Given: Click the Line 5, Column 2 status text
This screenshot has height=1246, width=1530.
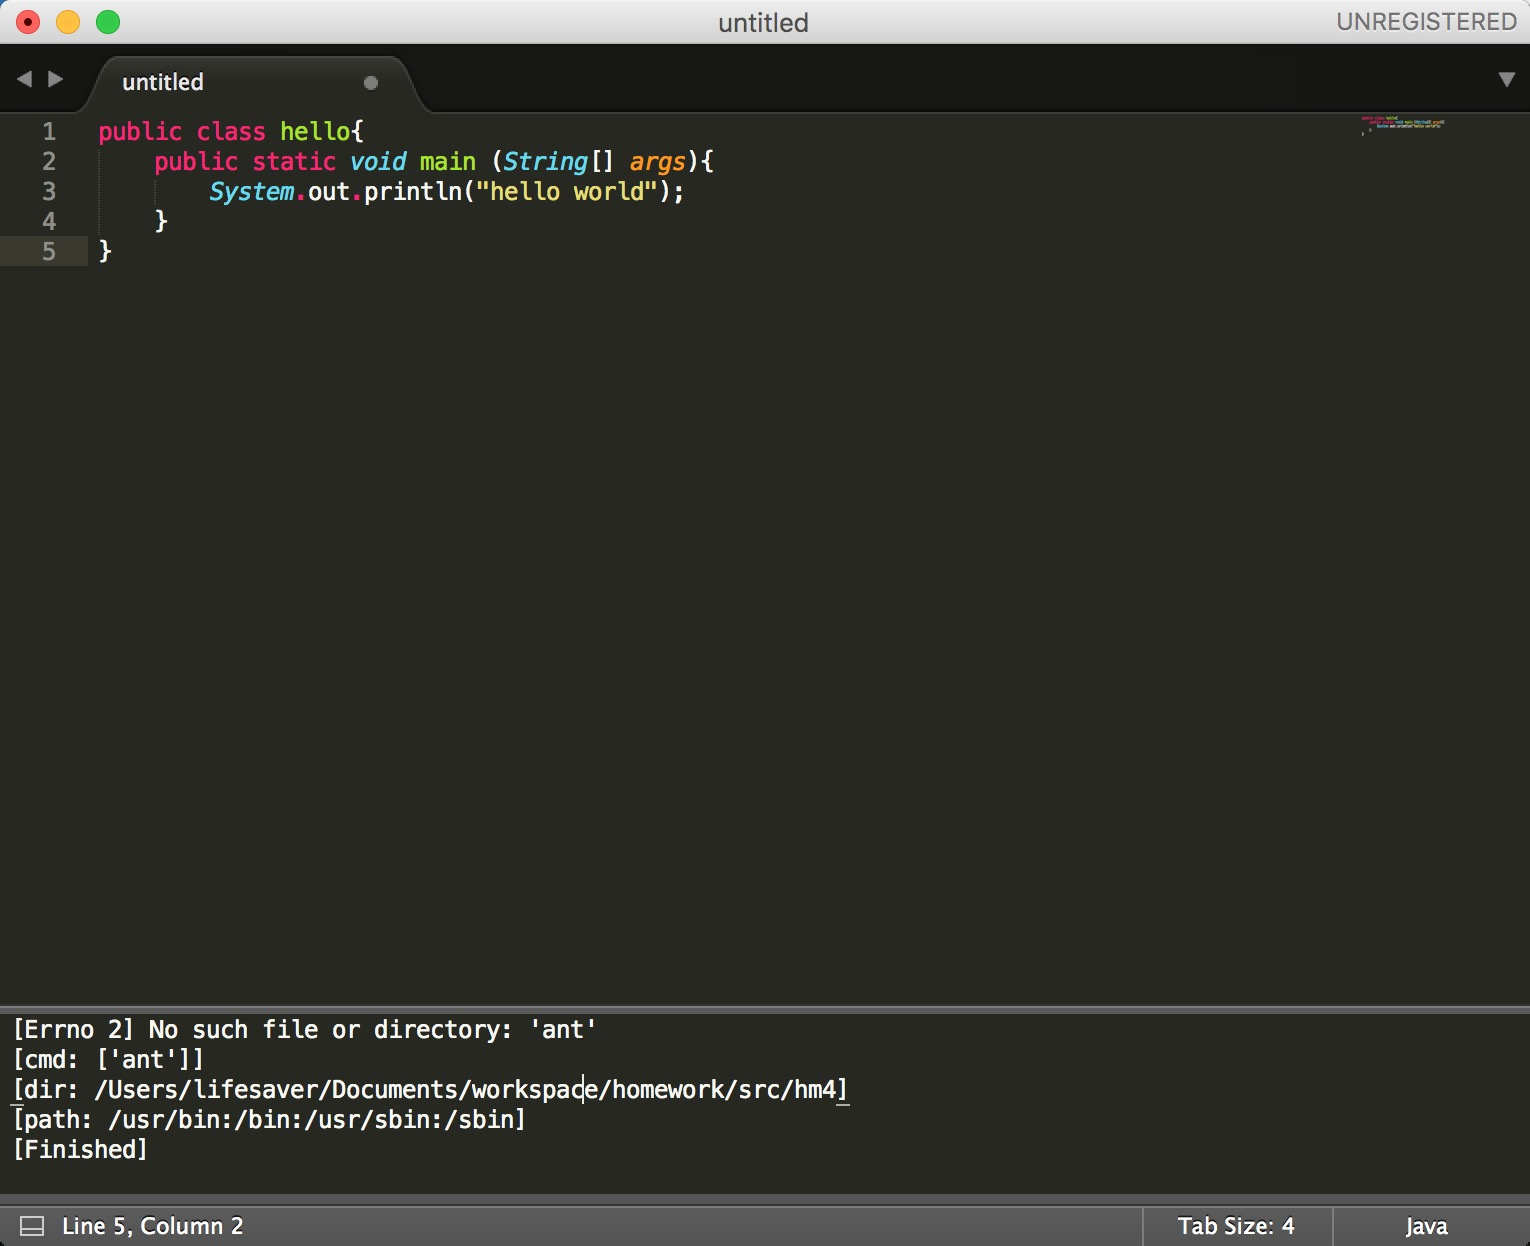Looking at the screenshot, I should pos(152,1226).
